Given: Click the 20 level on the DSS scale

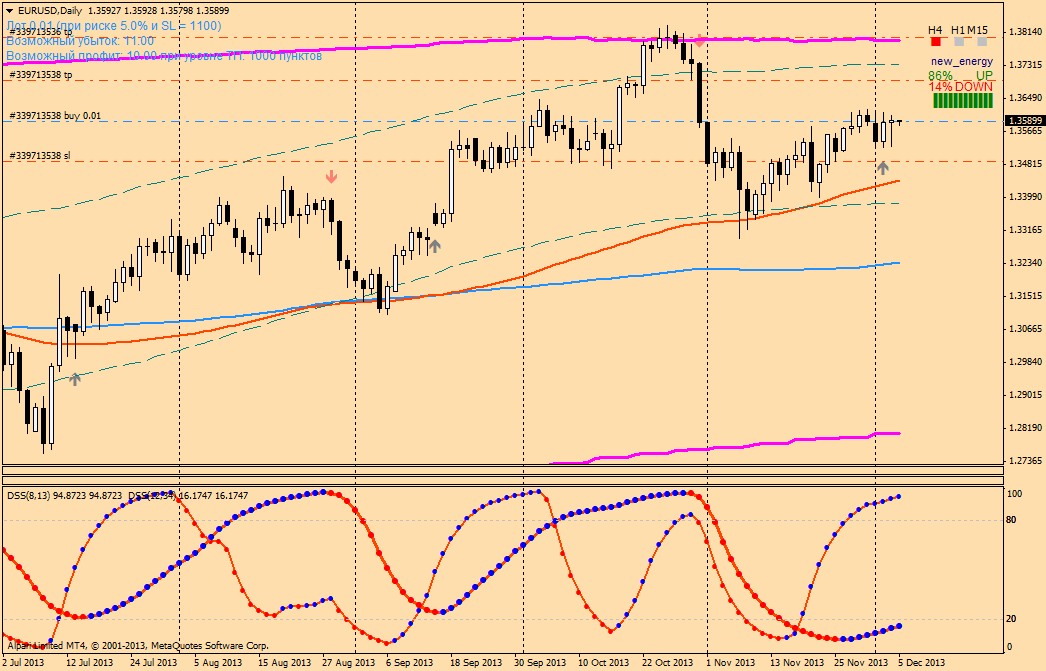Looking at the screenshot, I should pyautogui.click(x=1011, y=619).
